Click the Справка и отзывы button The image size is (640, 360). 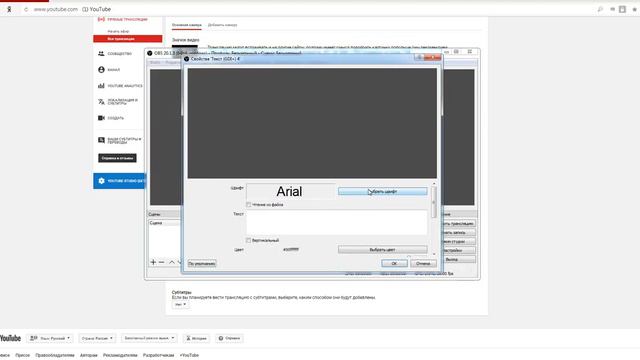pos(117,158)
